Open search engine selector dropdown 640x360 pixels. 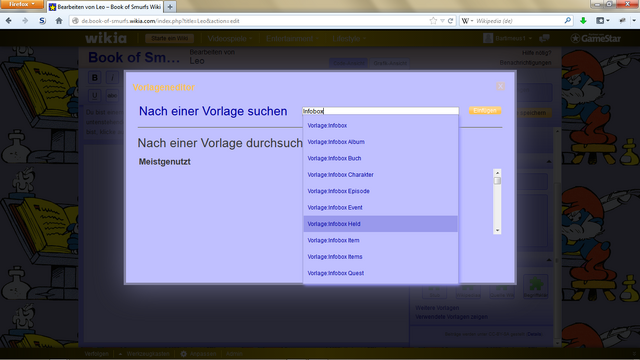click(467, 21)
